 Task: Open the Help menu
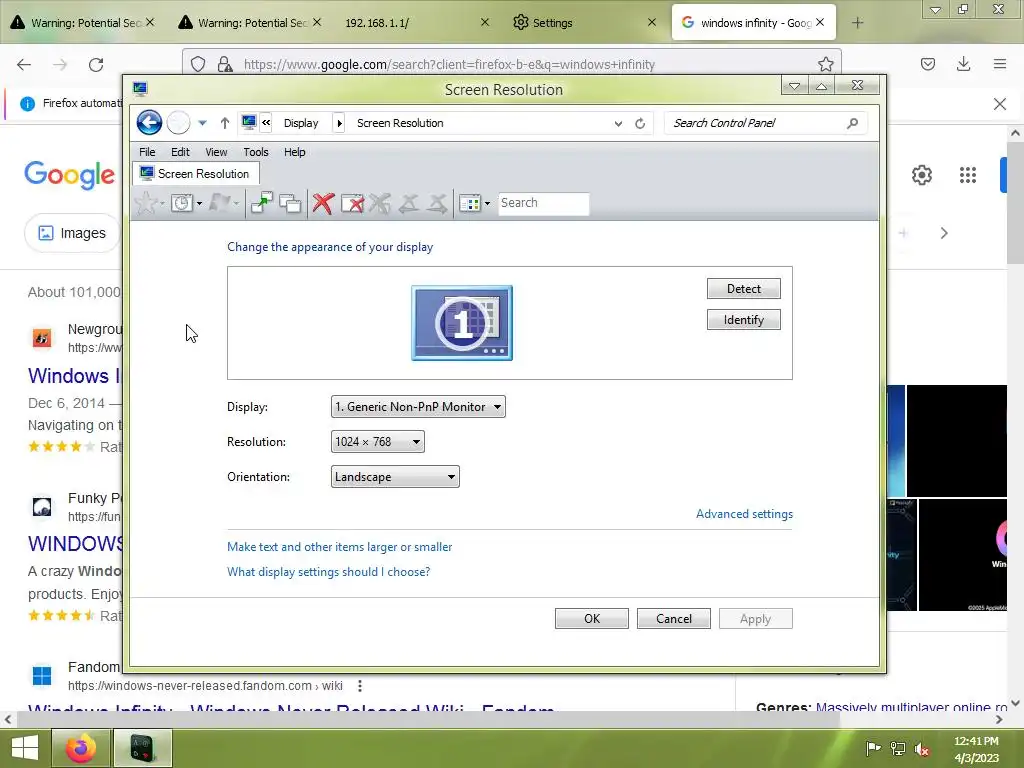295,152
